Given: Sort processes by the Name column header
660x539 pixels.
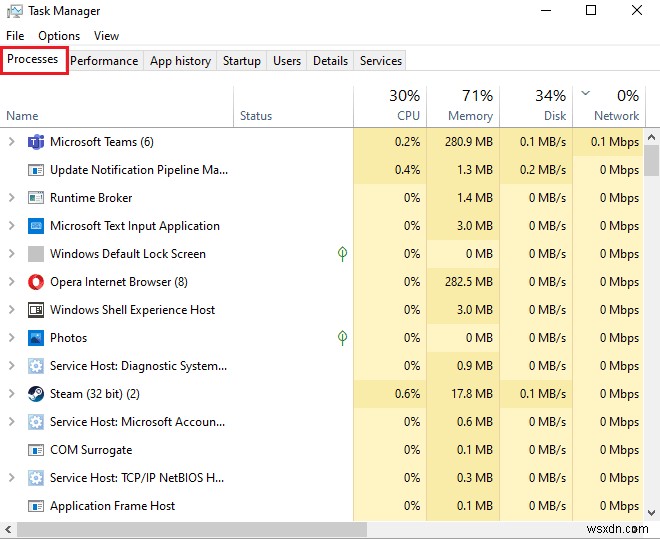Looking at the screenshot, I should tap(117, 107).
